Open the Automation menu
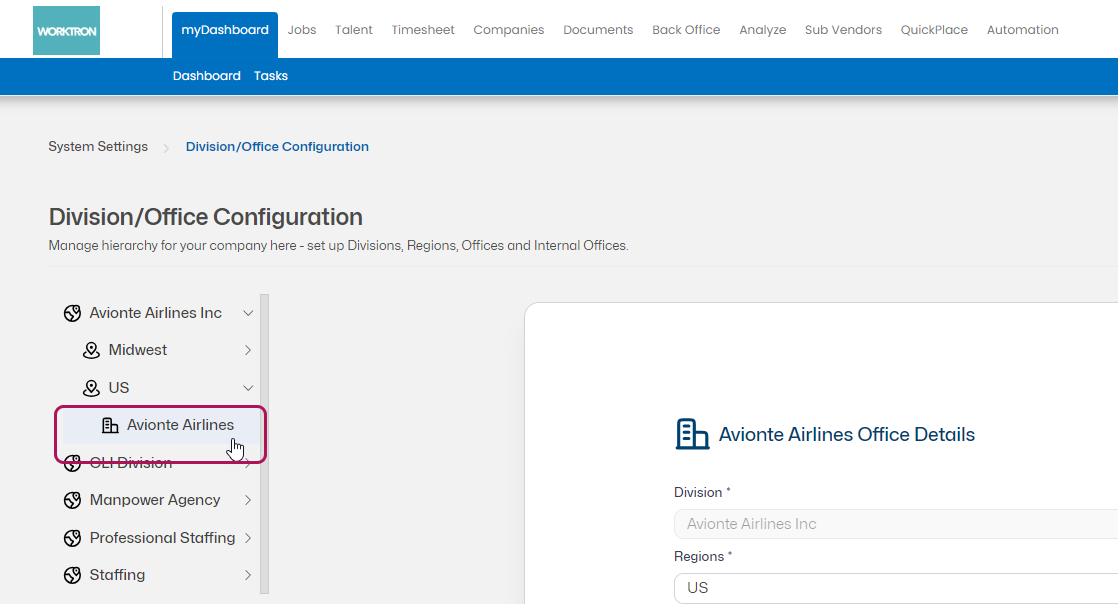 pos(1022,30)
